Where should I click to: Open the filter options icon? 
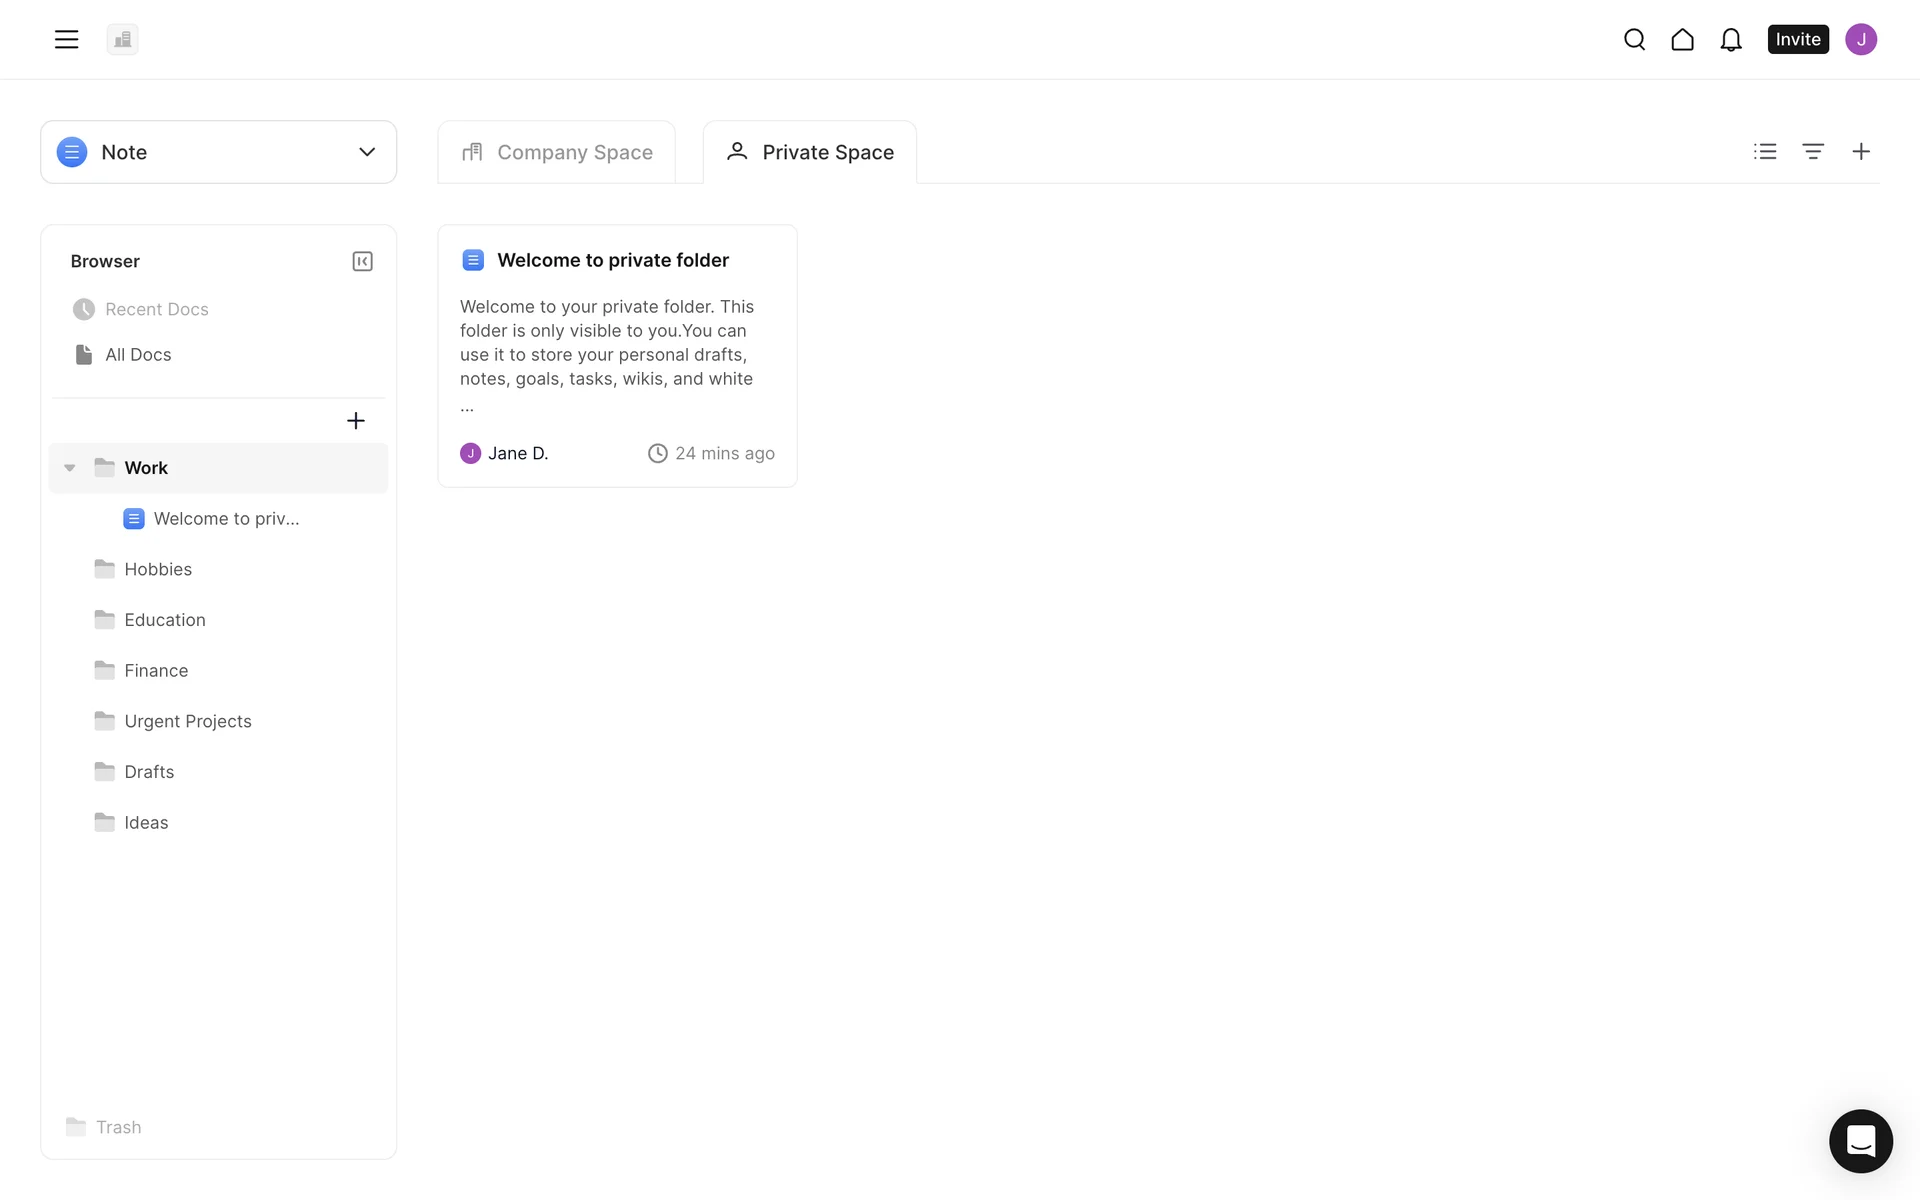click(x=1813, y=151)
